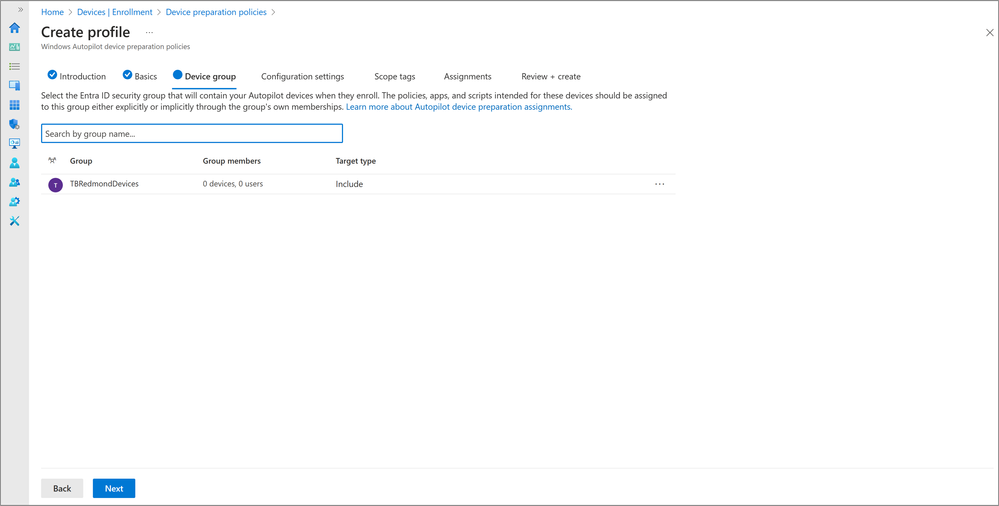Open Endpoint security shield icon

tap(15, 124)
